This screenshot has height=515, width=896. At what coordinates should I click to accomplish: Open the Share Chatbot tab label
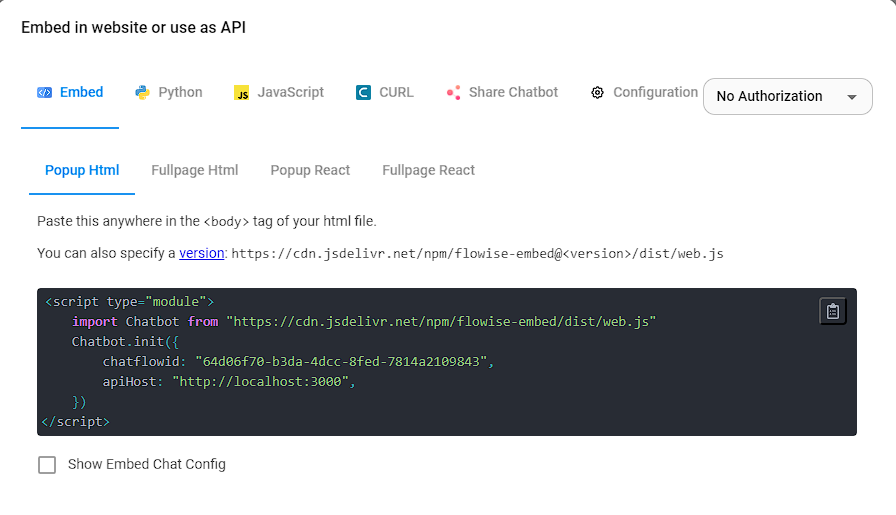513,92
